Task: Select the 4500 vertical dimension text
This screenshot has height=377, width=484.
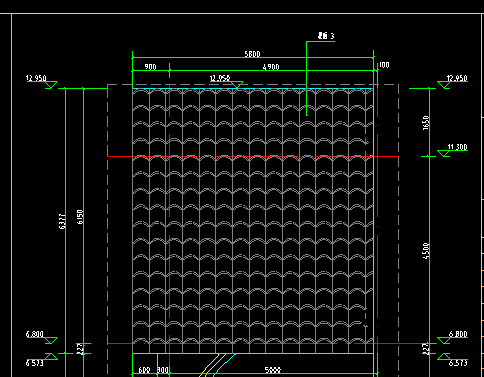Action: click(426, 250)
